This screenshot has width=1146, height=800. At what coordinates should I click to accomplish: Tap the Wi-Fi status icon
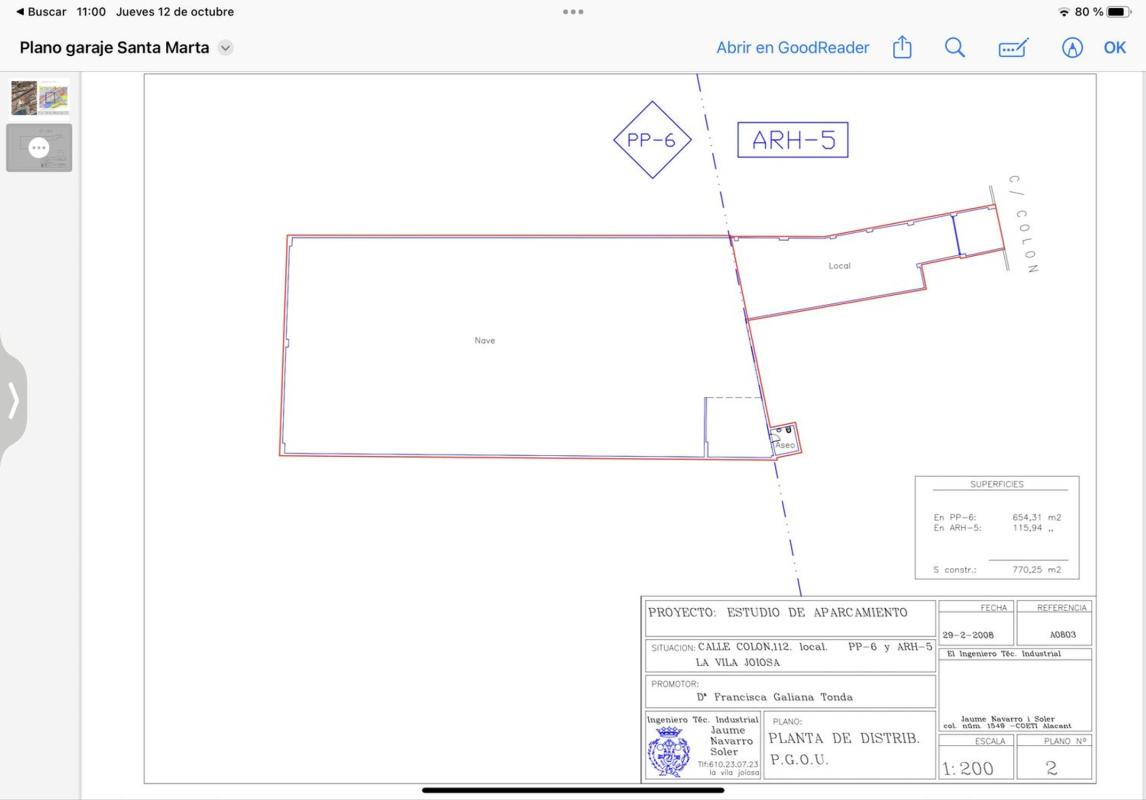[x=1063, y=12]
